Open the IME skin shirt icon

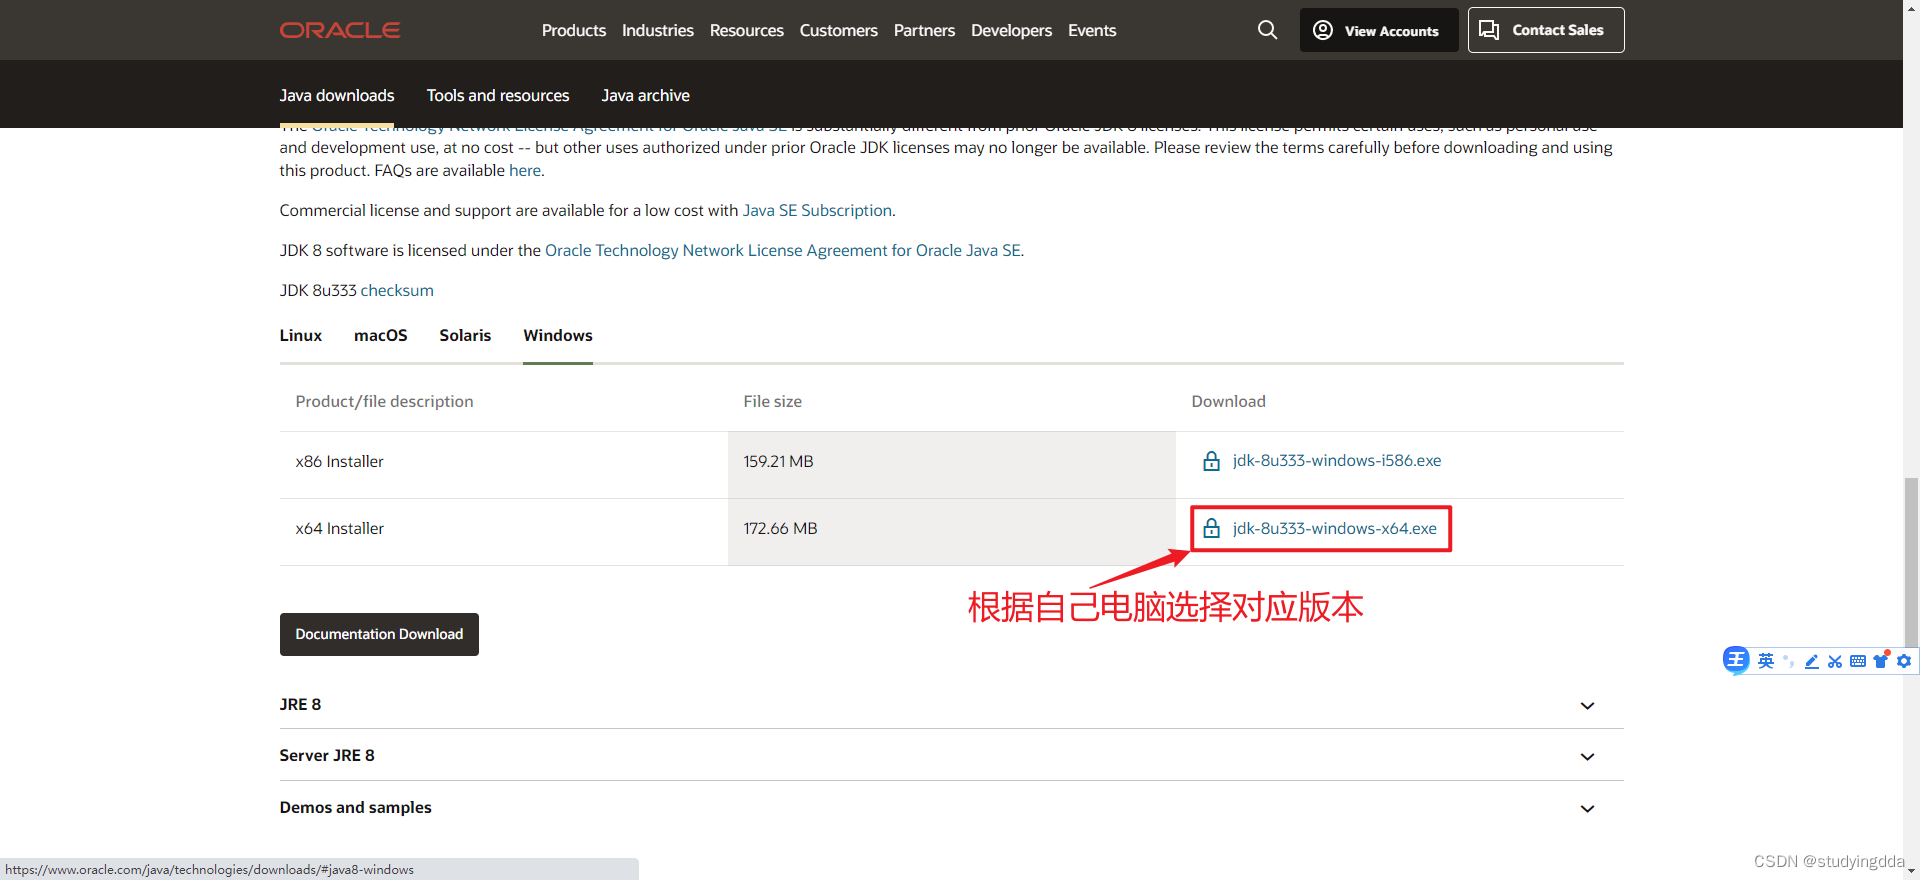pyautogui.click(x=1881, y=660)
